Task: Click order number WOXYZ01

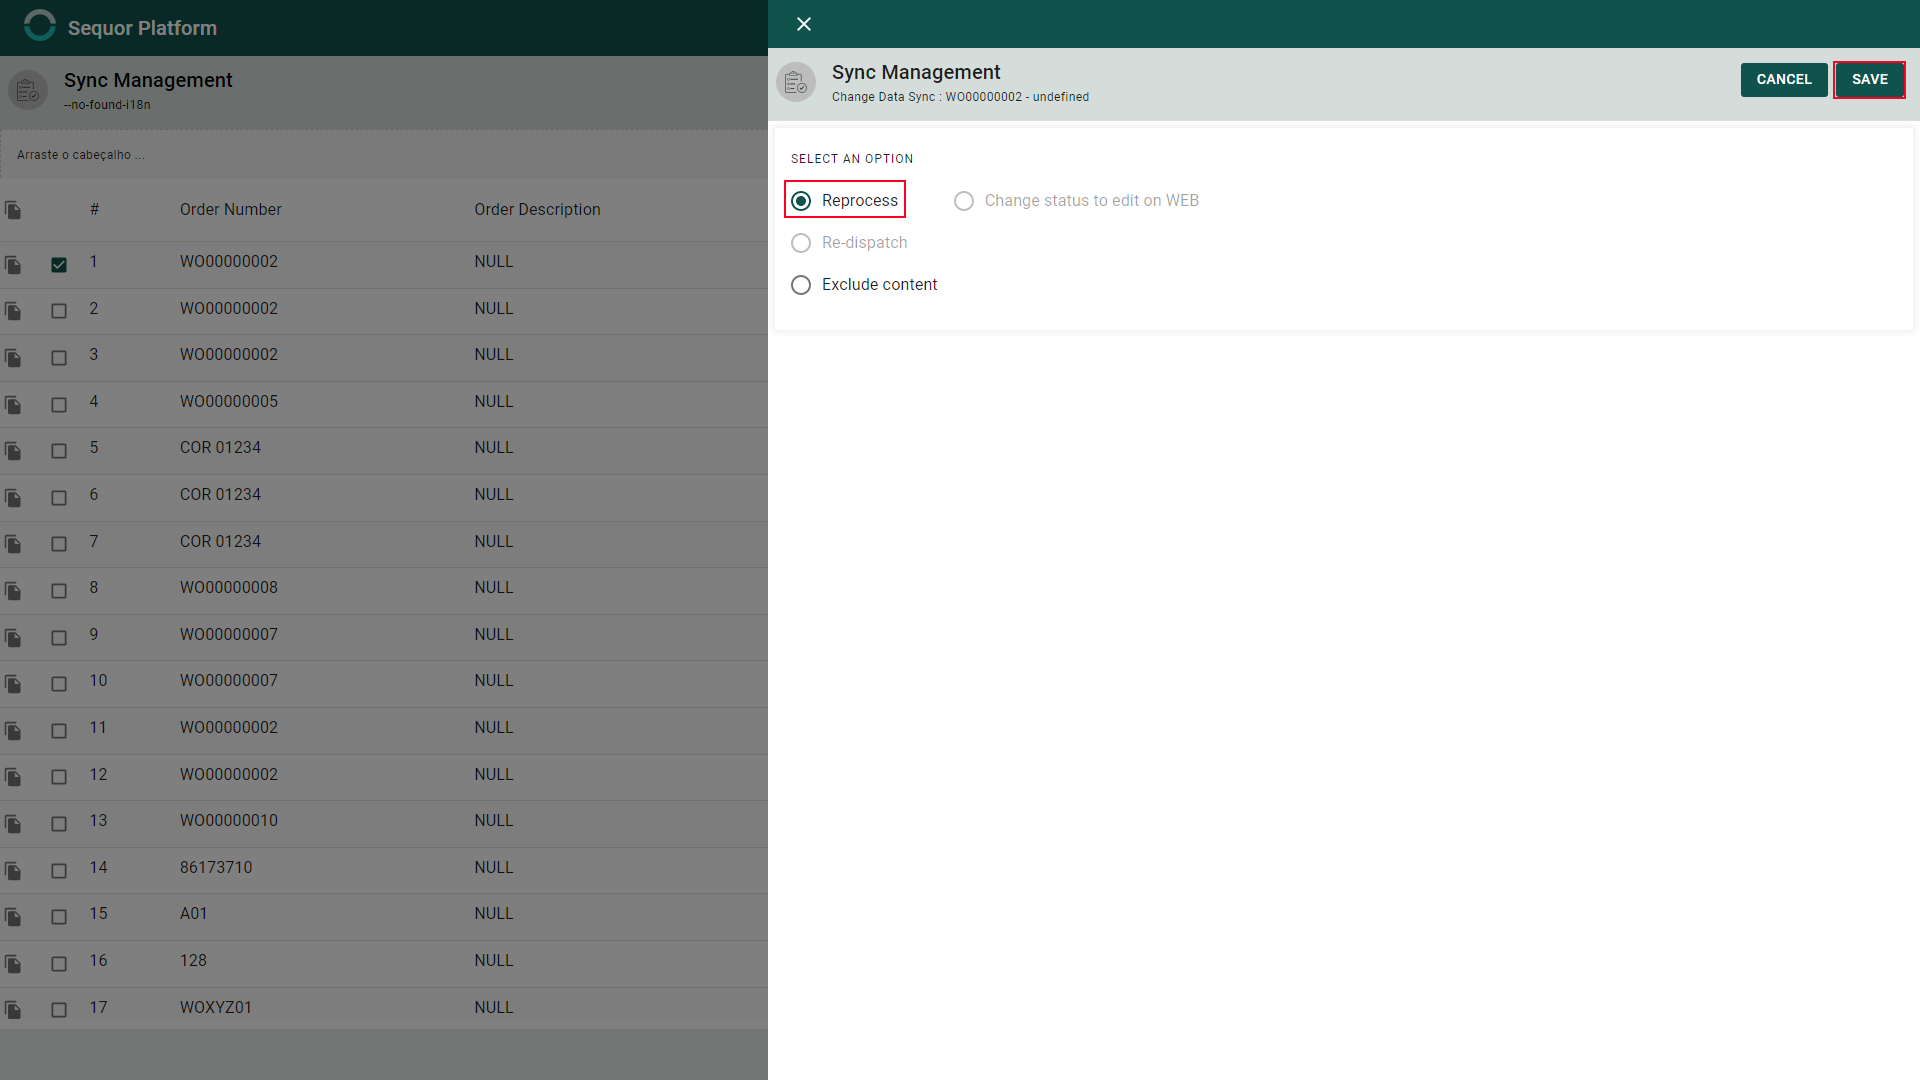Action: click(x=216, y=1007)
